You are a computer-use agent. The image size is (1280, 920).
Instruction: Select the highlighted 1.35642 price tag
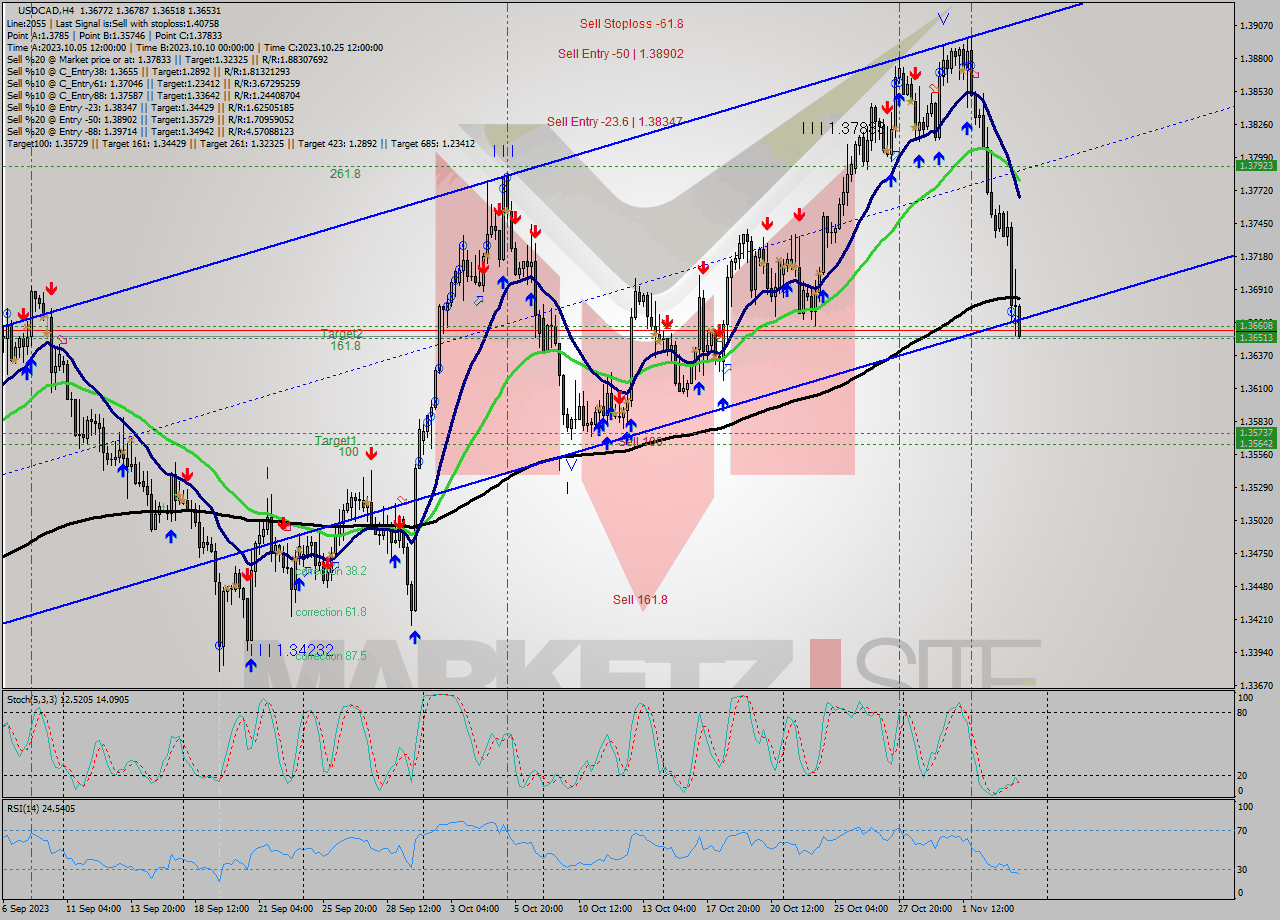pos(1255,444)
